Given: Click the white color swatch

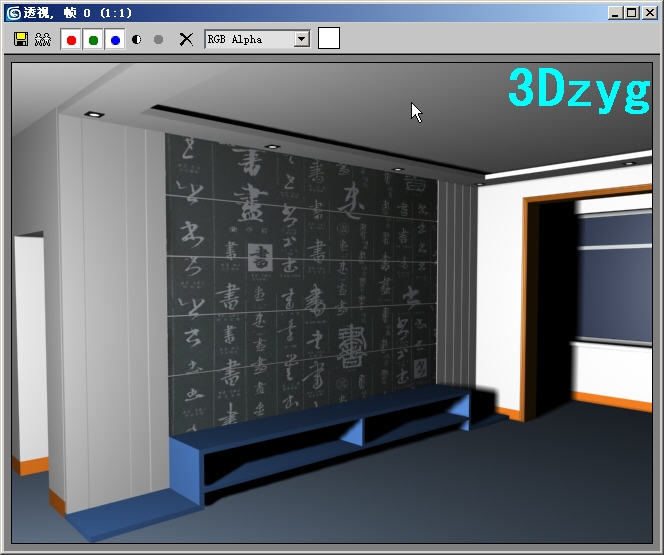Looking at the screenshot, I should pyautogui.click(x=329, y=38).
